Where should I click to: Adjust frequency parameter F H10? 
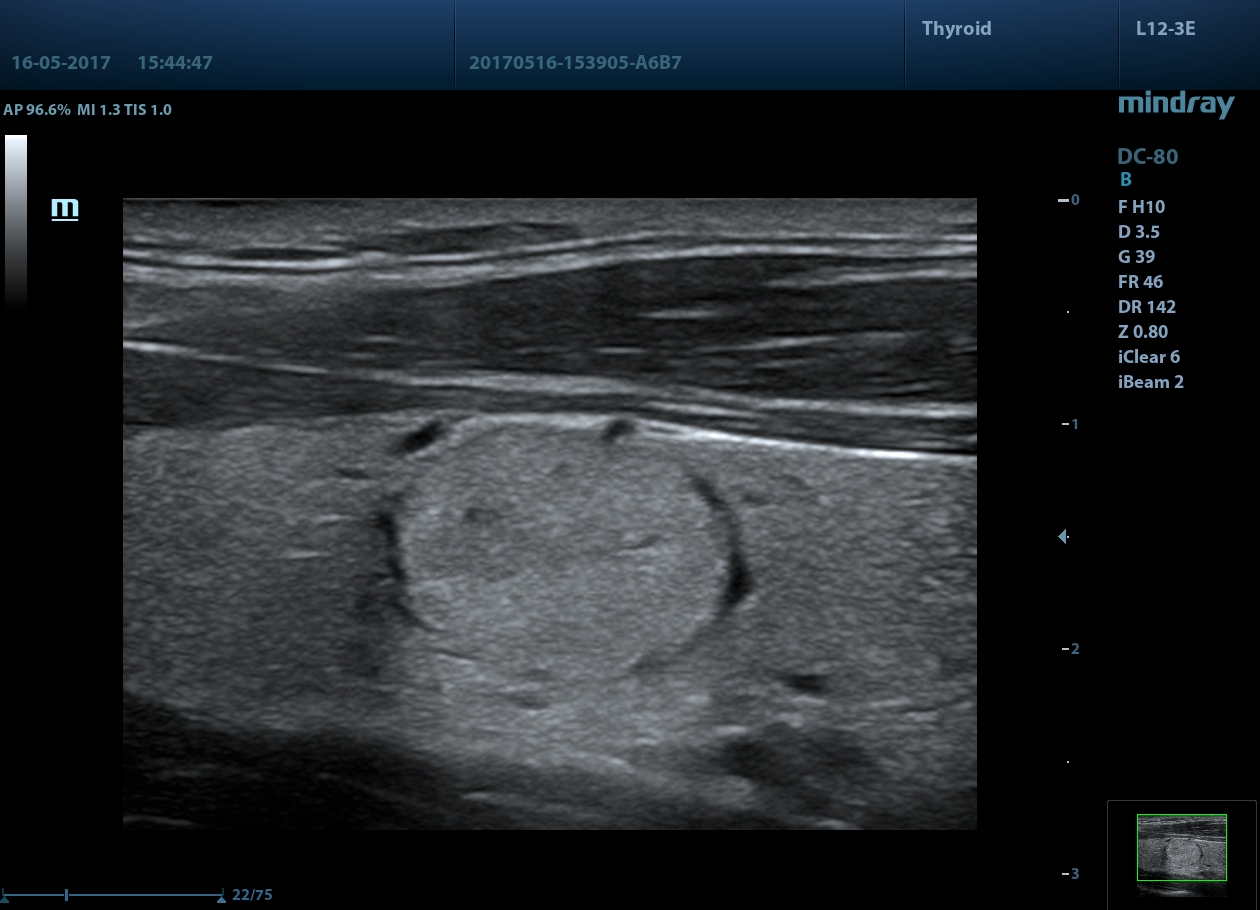click(1141, 207)
